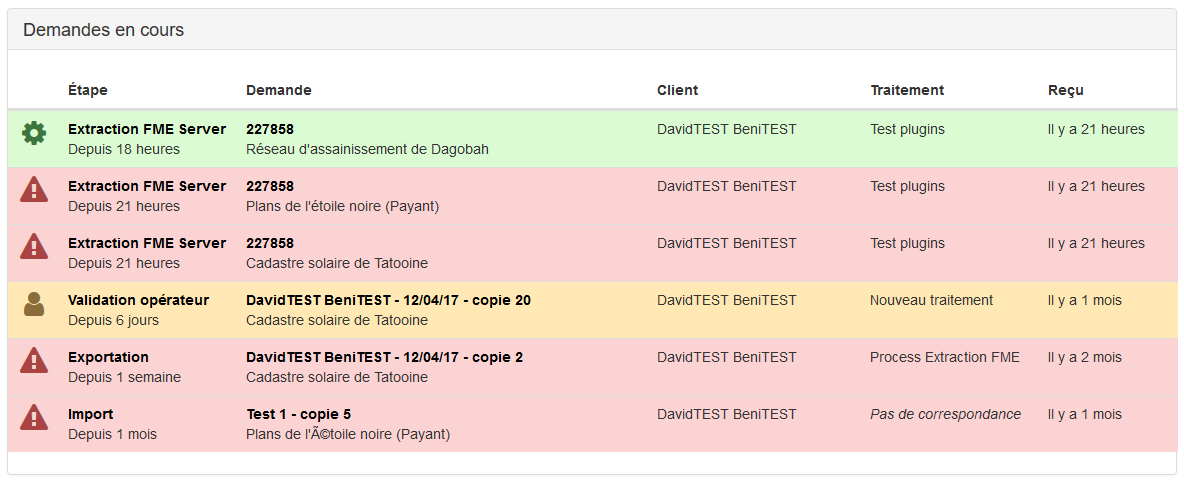Click the warning icon on Exportation row
This screenshot has height=483, width=1184.
(x=34, y=361)
